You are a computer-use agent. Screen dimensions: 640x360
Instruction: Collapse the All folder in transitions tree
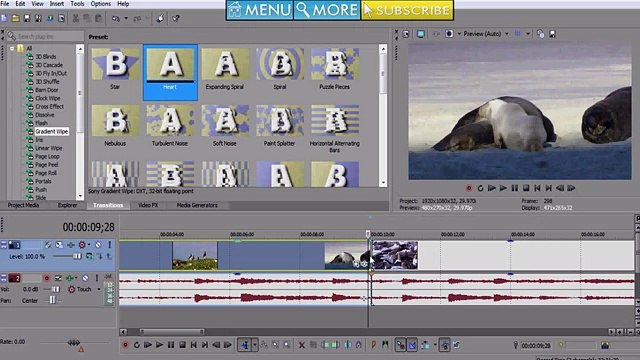click(12, 48)
